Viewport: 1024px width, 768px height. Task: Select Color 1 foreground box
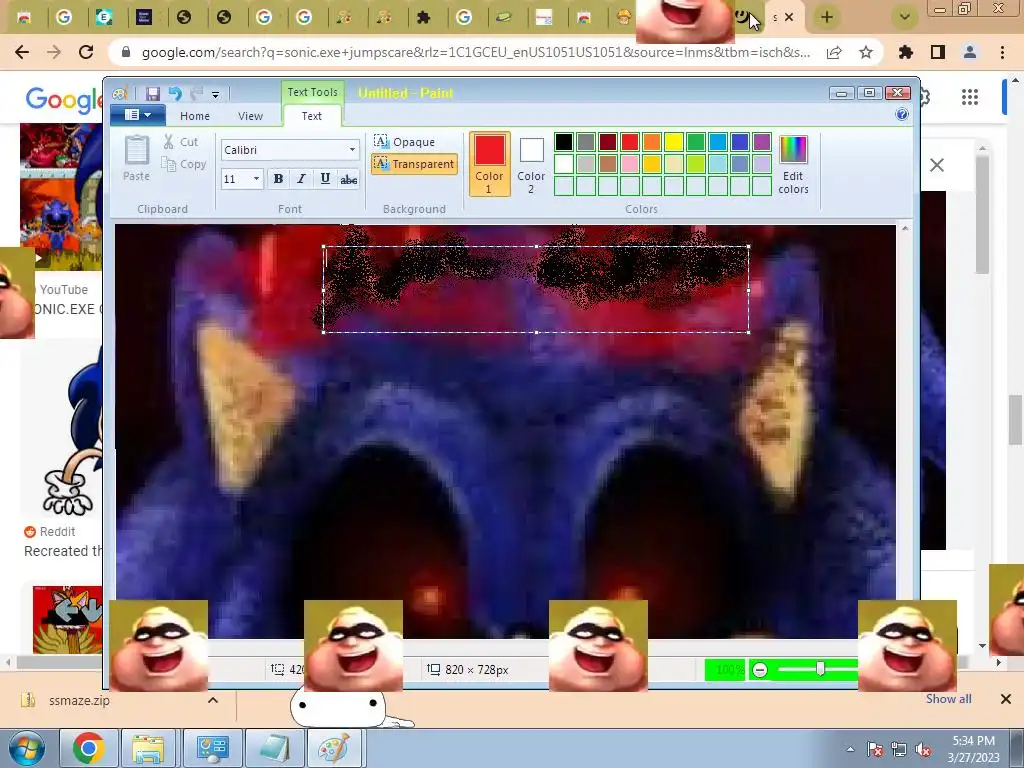coord(489,163)
